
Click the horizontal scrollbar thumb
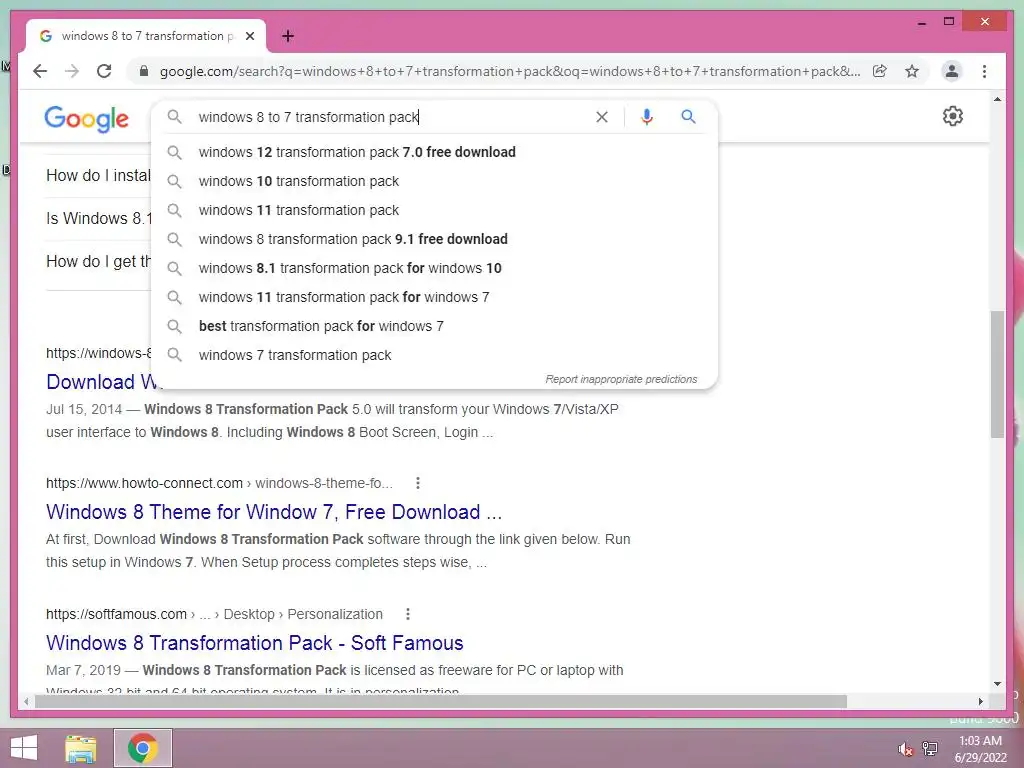[x=441, y=701]
